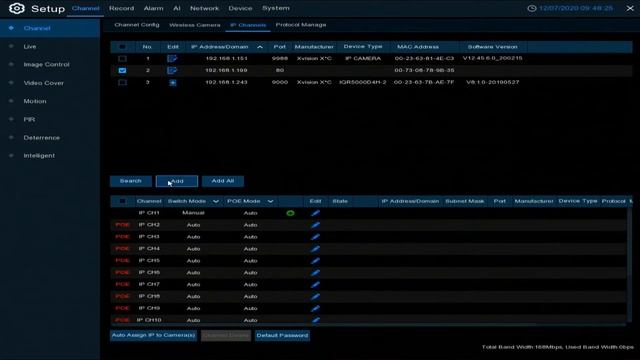Open the Record menu
Screen dimensions: 640x360
tap(121, 8)
